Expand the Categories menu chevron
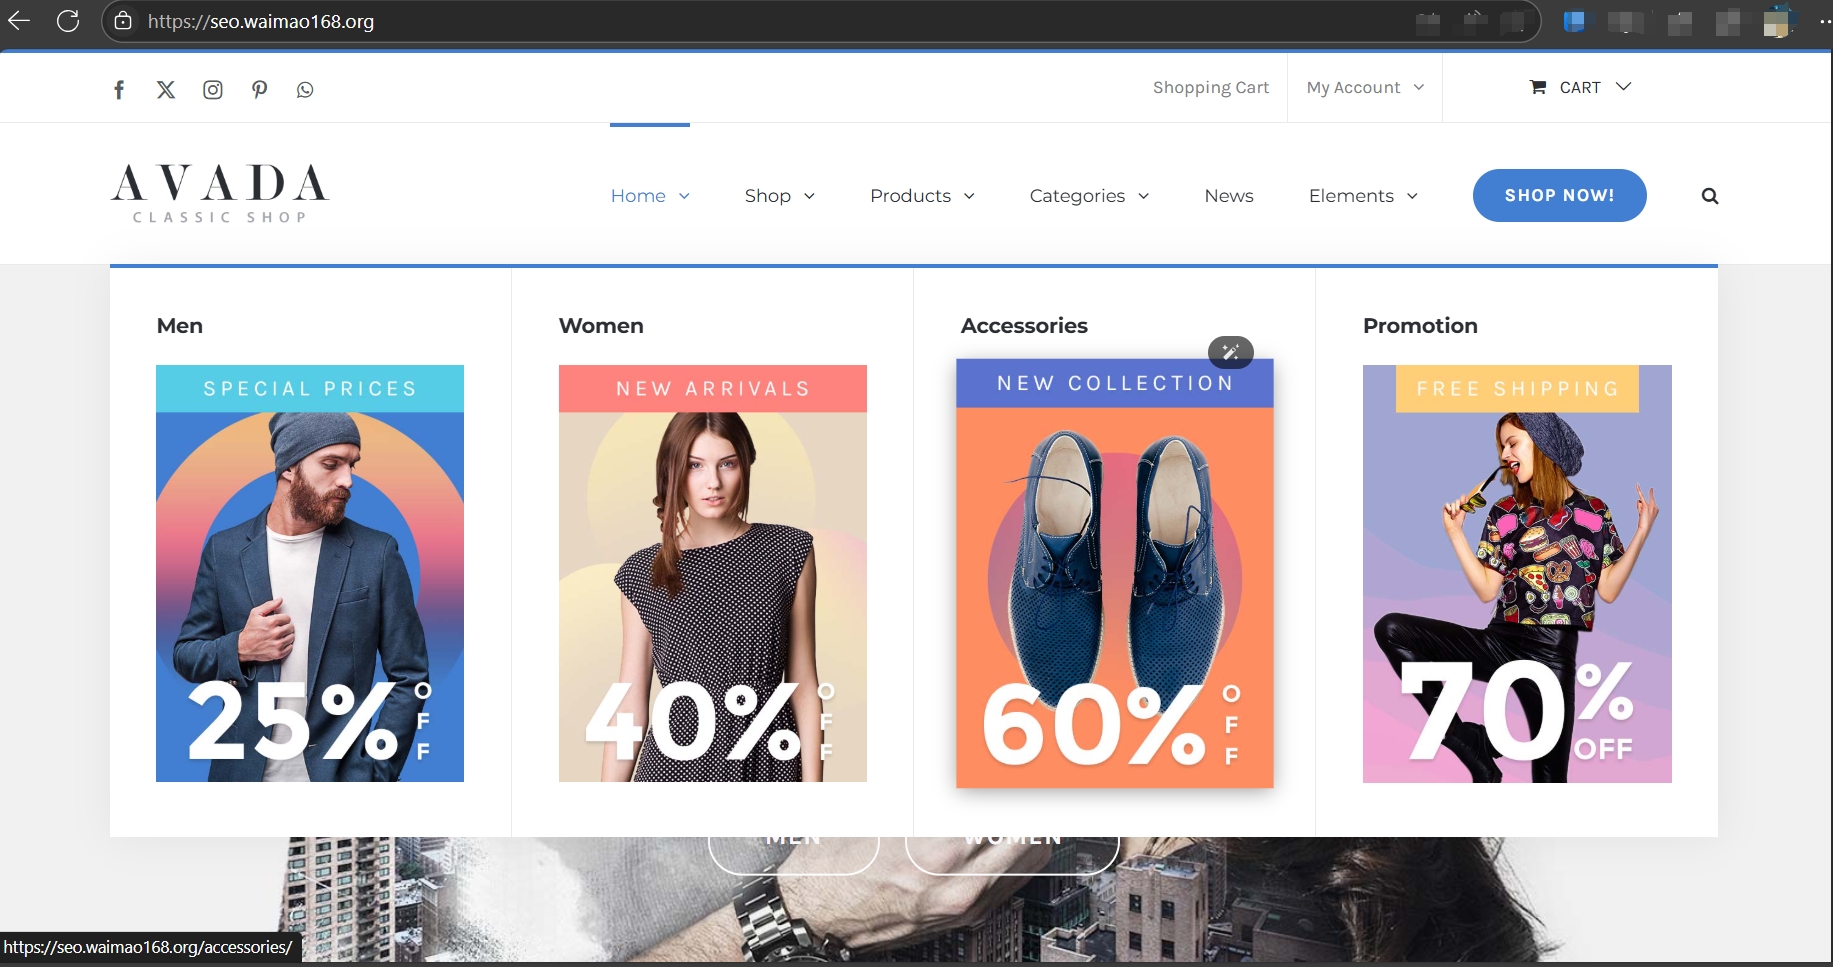 1143,196
